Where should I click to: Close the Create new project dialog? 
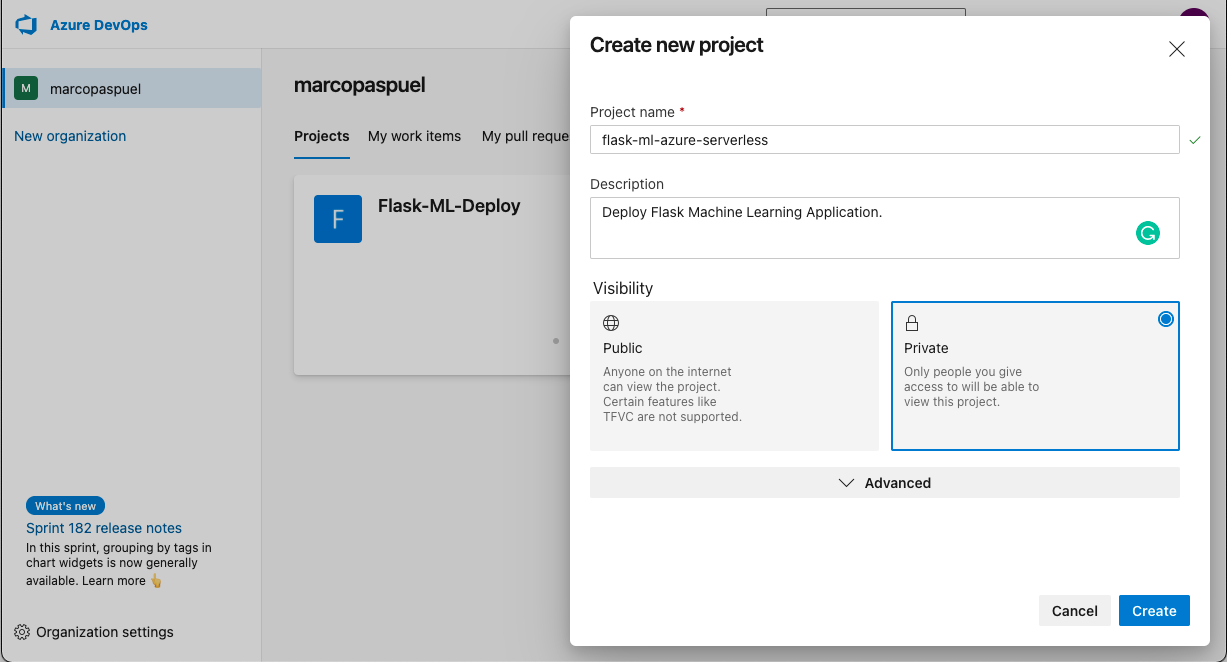pos(1177,49)
